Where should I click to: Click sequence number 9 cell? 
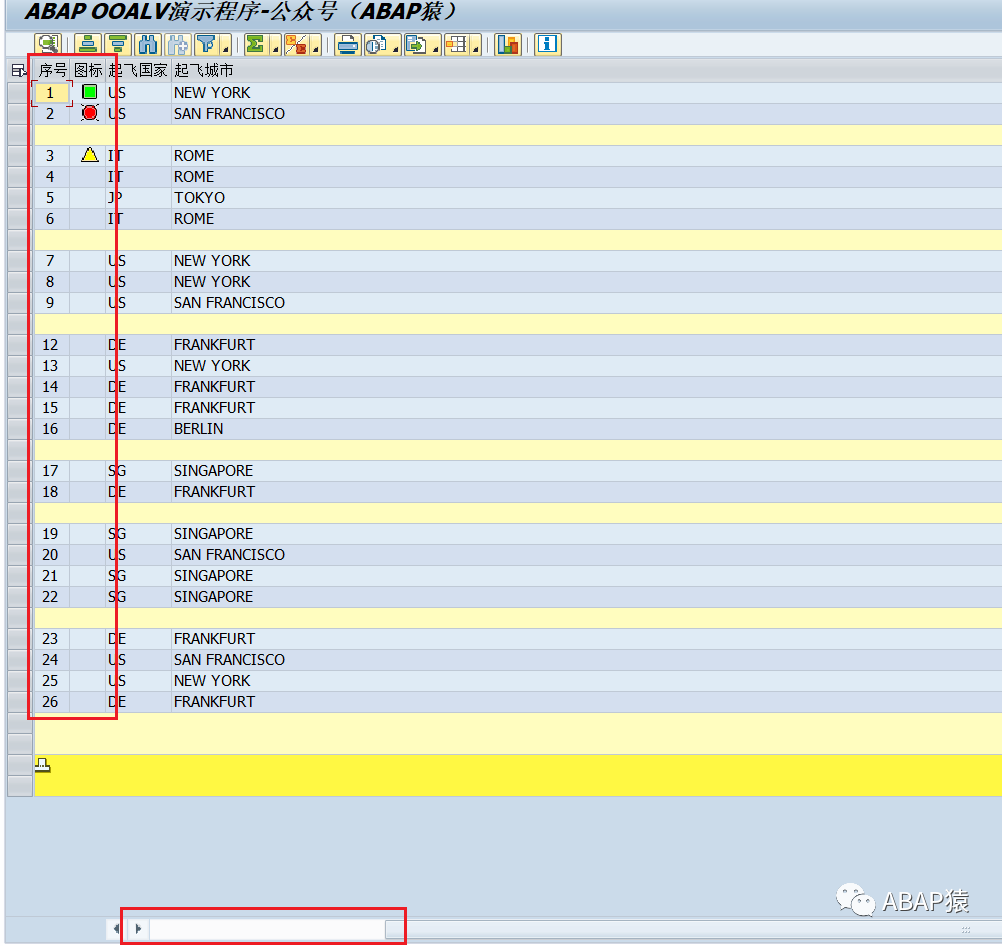[51, 302]
